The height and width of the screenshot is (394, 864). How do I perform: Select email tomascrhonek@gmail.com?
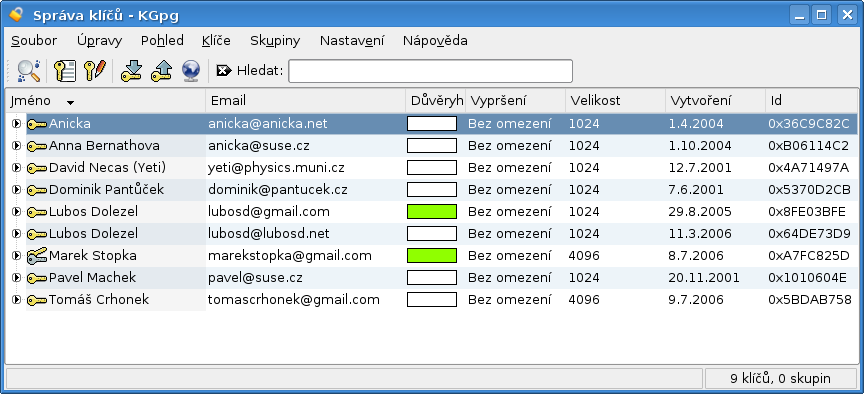[294, 300]
